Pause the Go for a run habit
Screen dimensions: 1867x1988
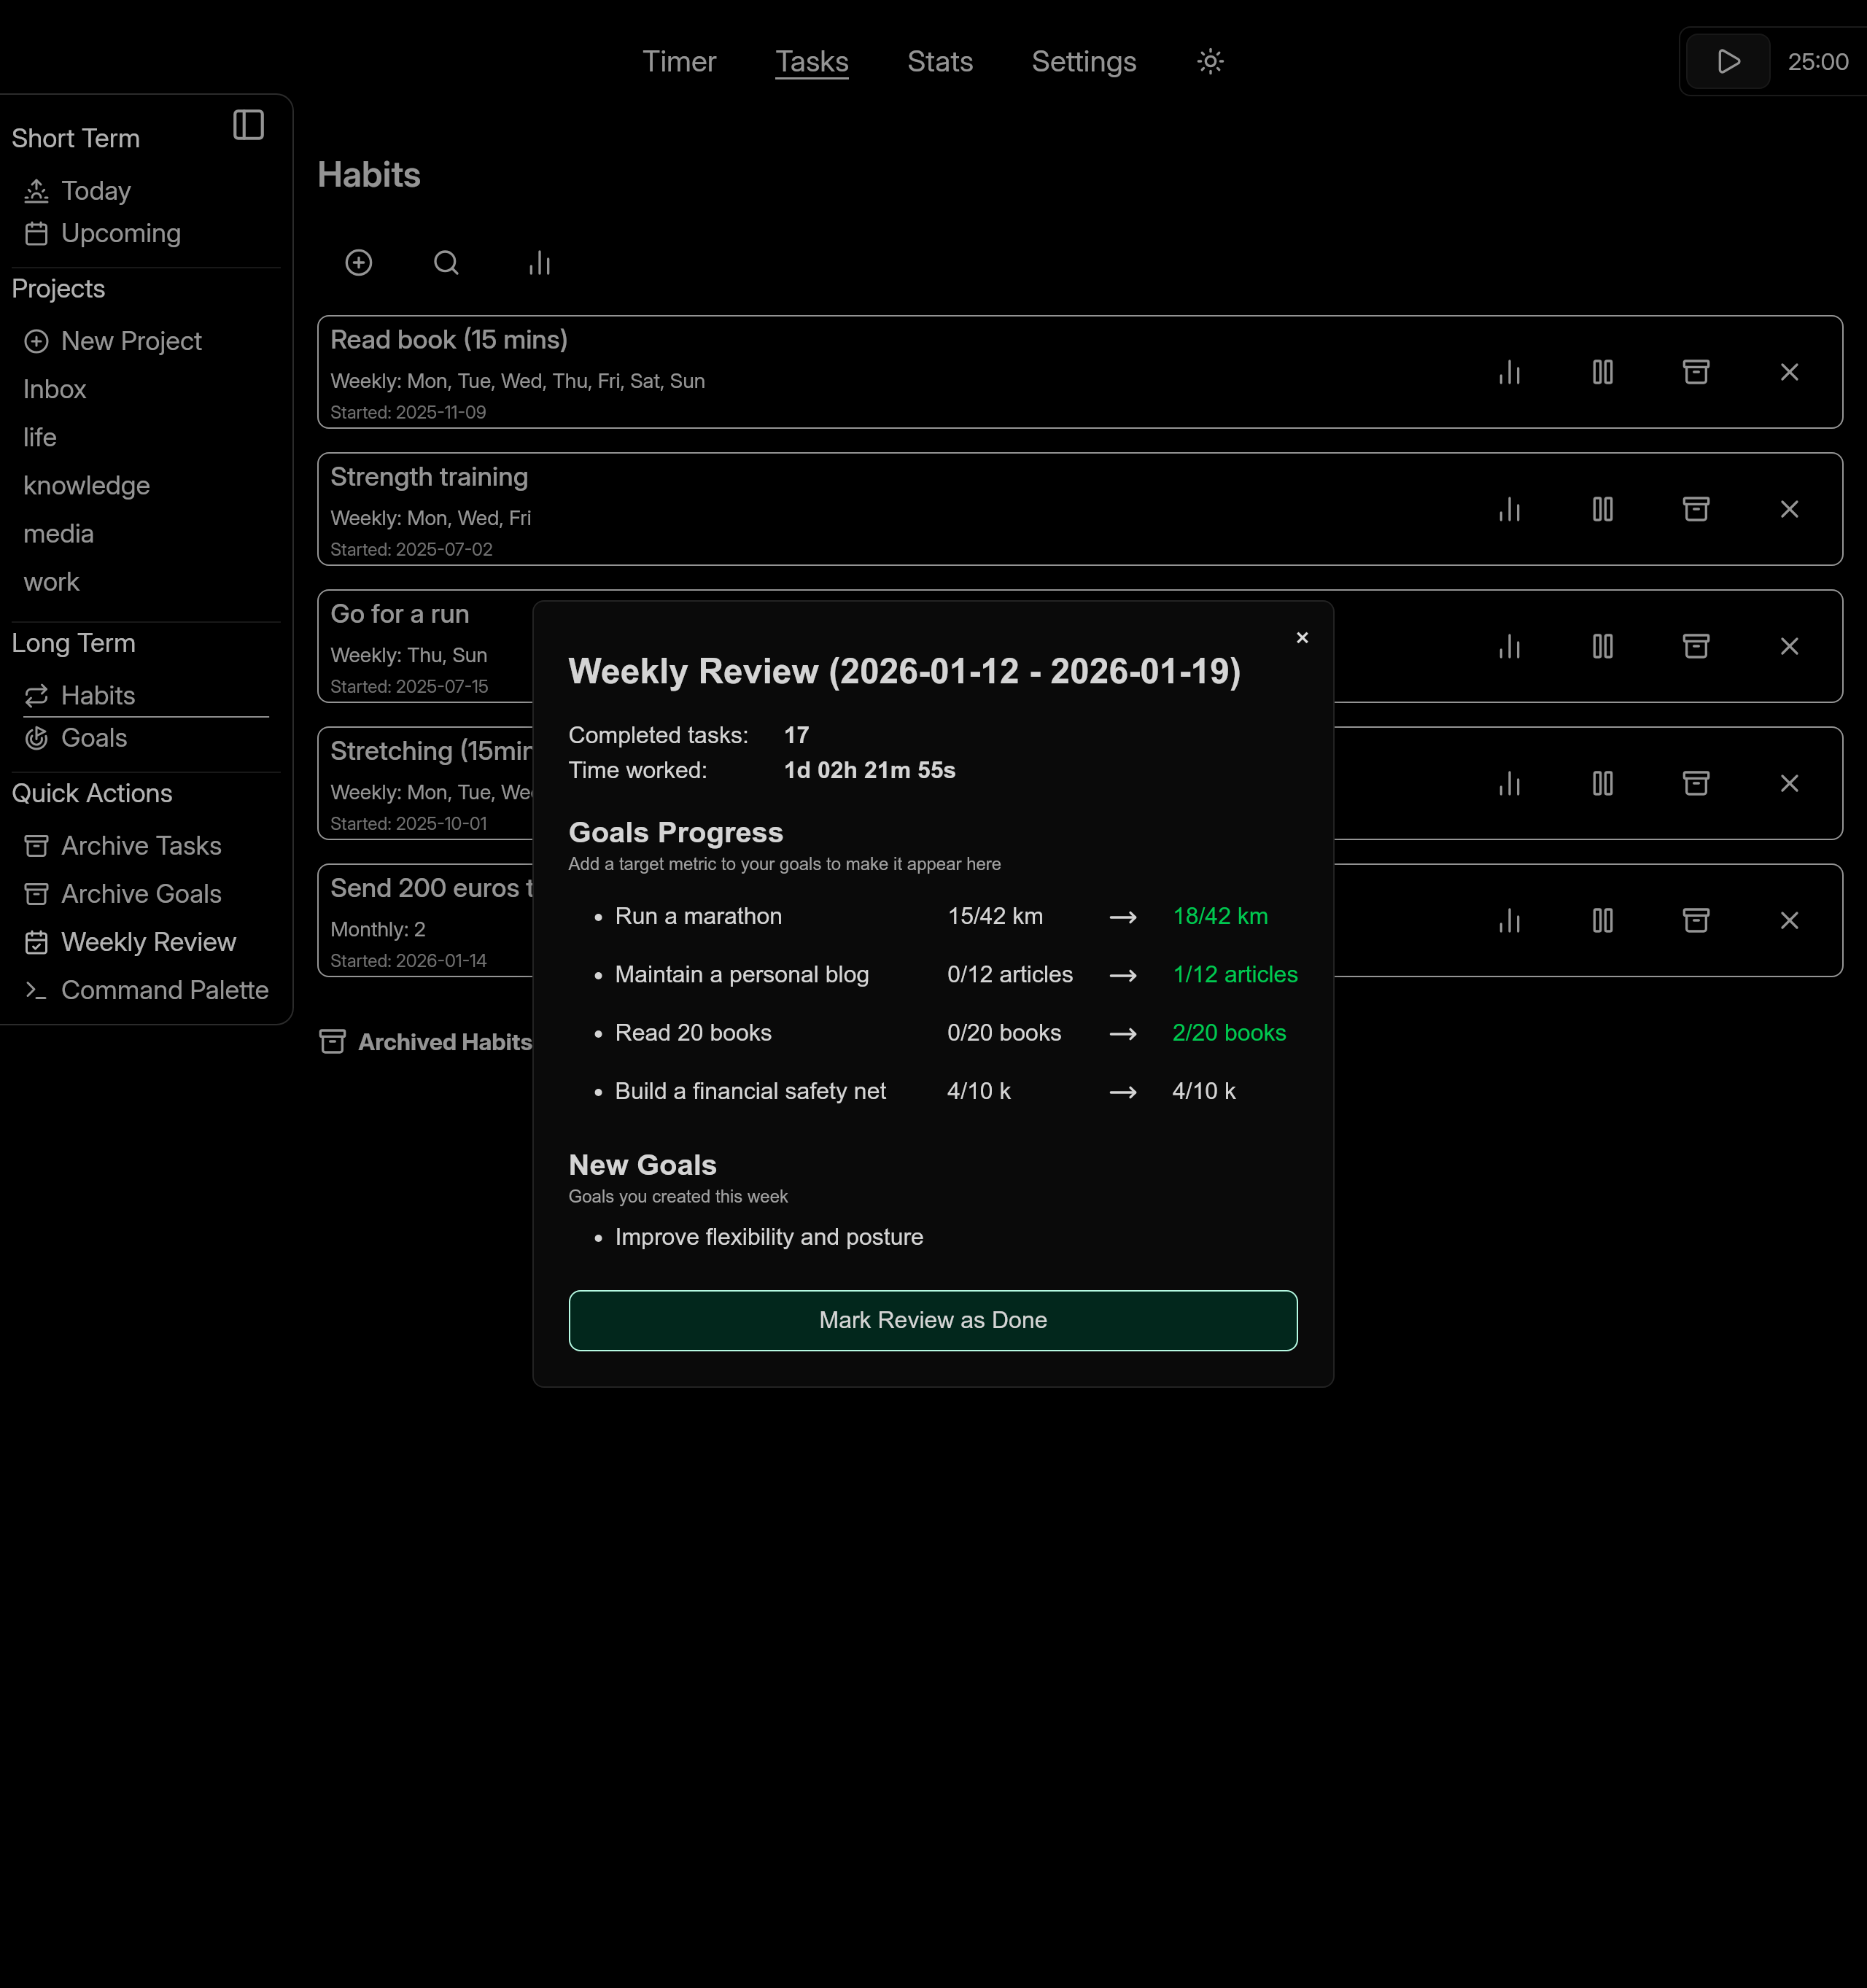1602,645
